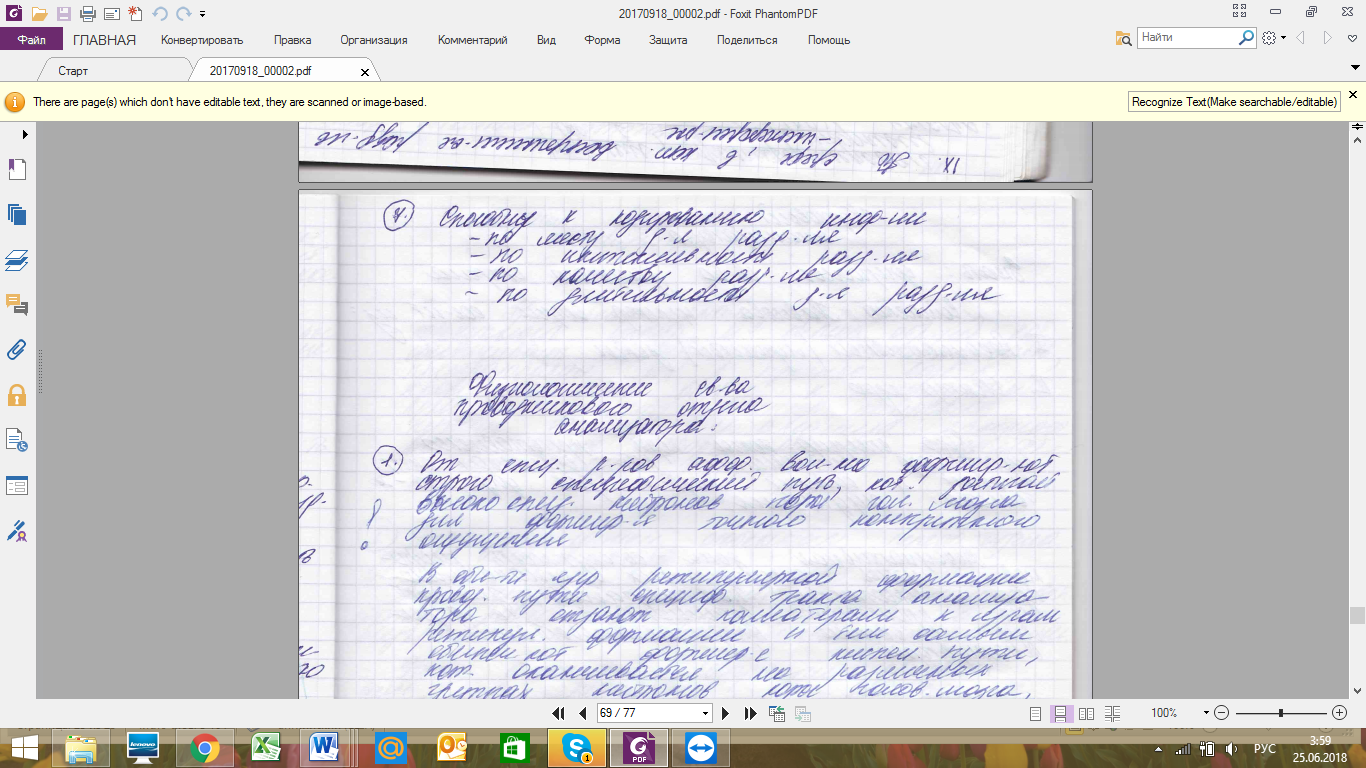Open TeamViewer from the taskbar
The width and height of the screenshot is (1366, 768).
click(x=700, y=748)
